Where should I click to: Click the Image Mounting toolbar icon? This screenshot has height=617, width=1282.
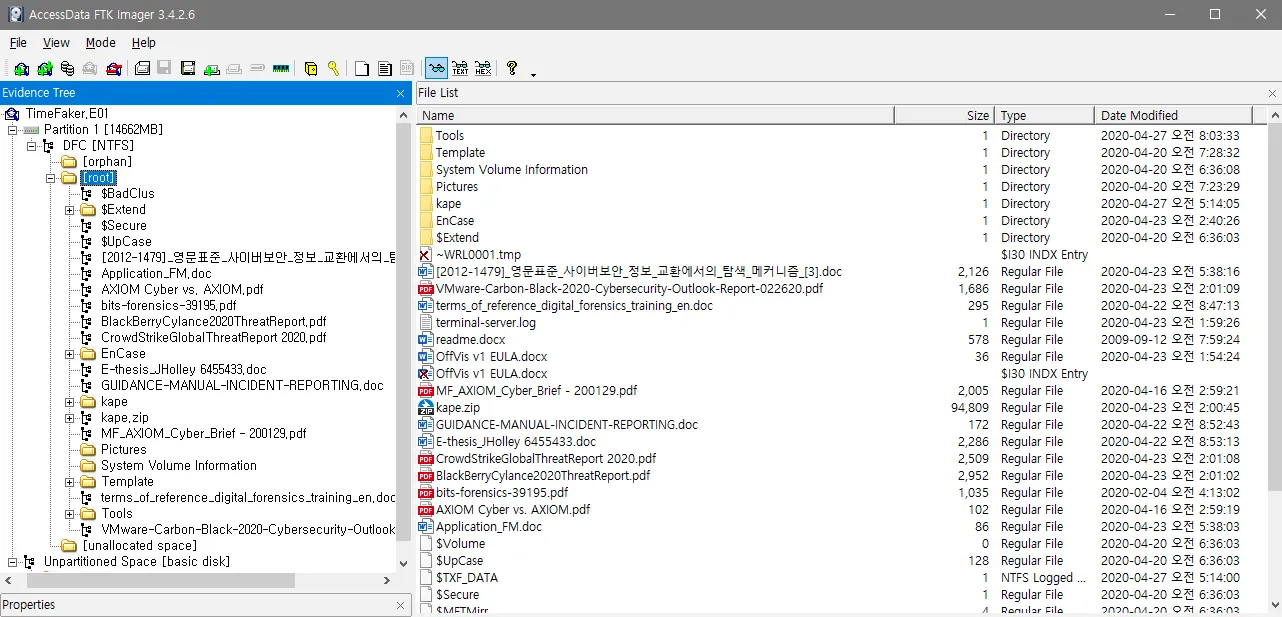coord(67,68)
